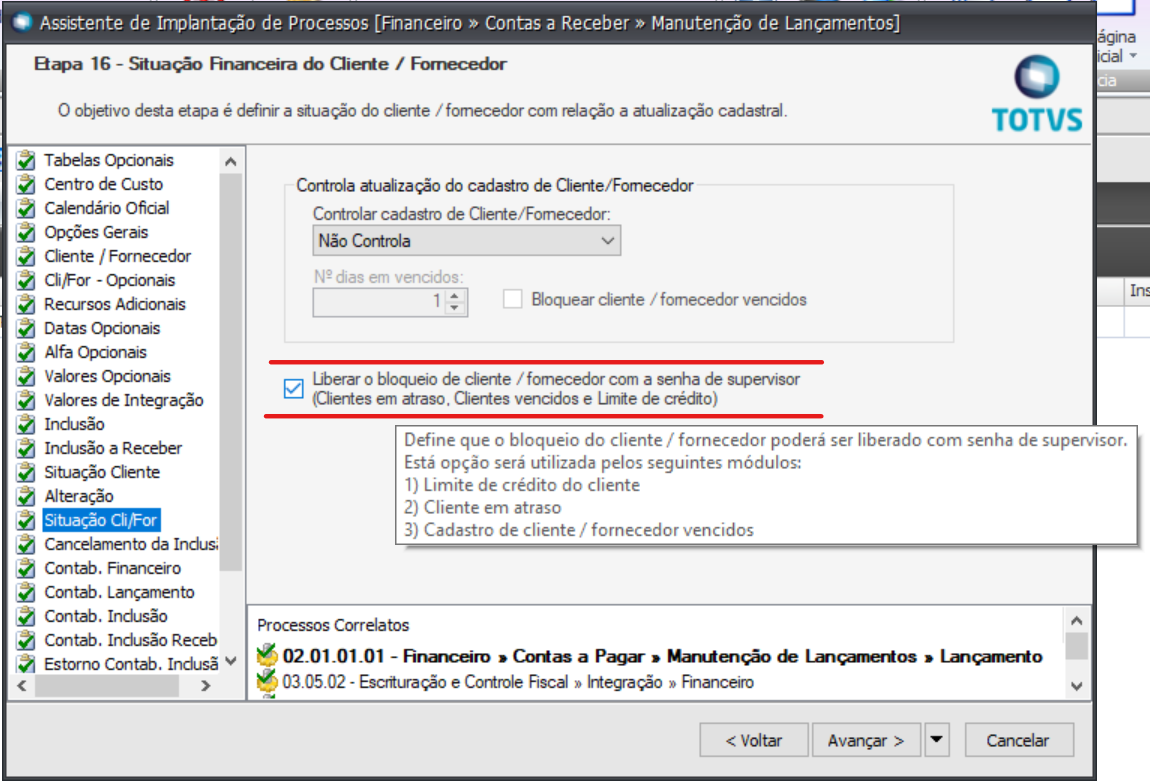Click the Cancelar button
The height and width of the screenshot is (783, 1150).
pyautogui.click(x=1019, y=740)
